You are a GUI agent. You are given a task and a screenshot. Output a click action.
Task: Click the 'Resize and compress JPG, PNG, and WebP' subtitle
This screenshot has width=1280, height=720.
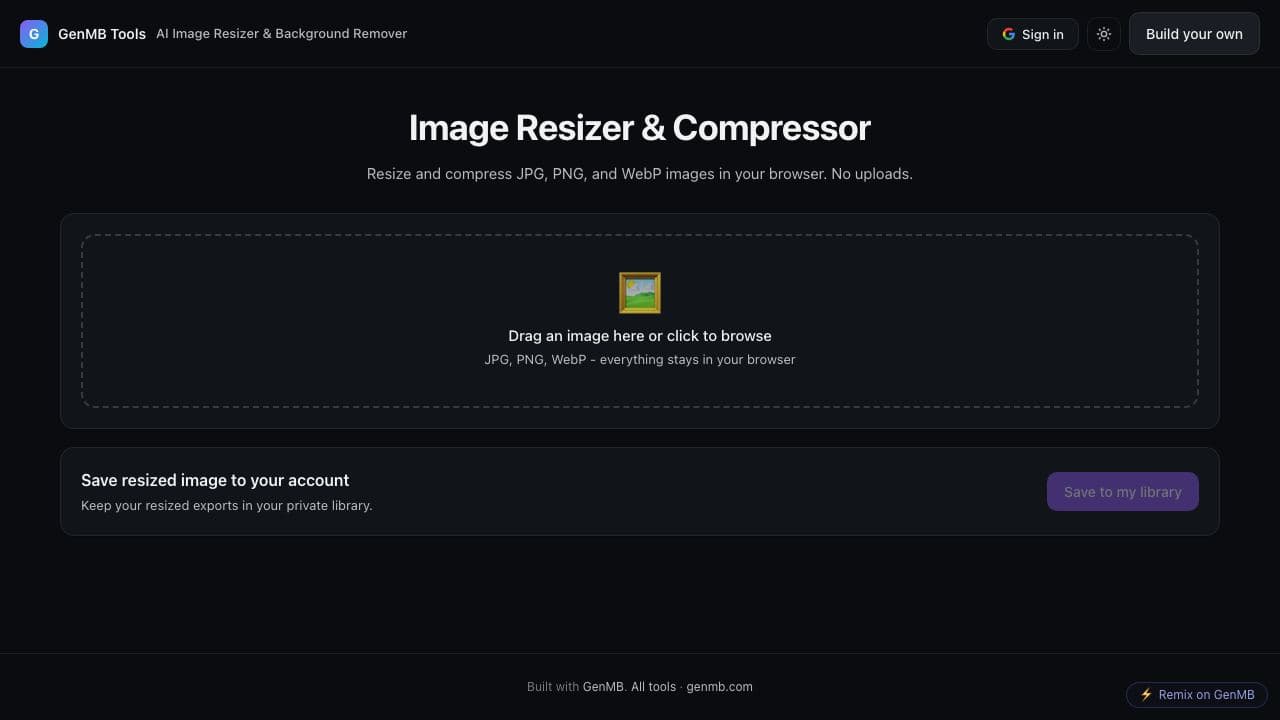[640, 174]
